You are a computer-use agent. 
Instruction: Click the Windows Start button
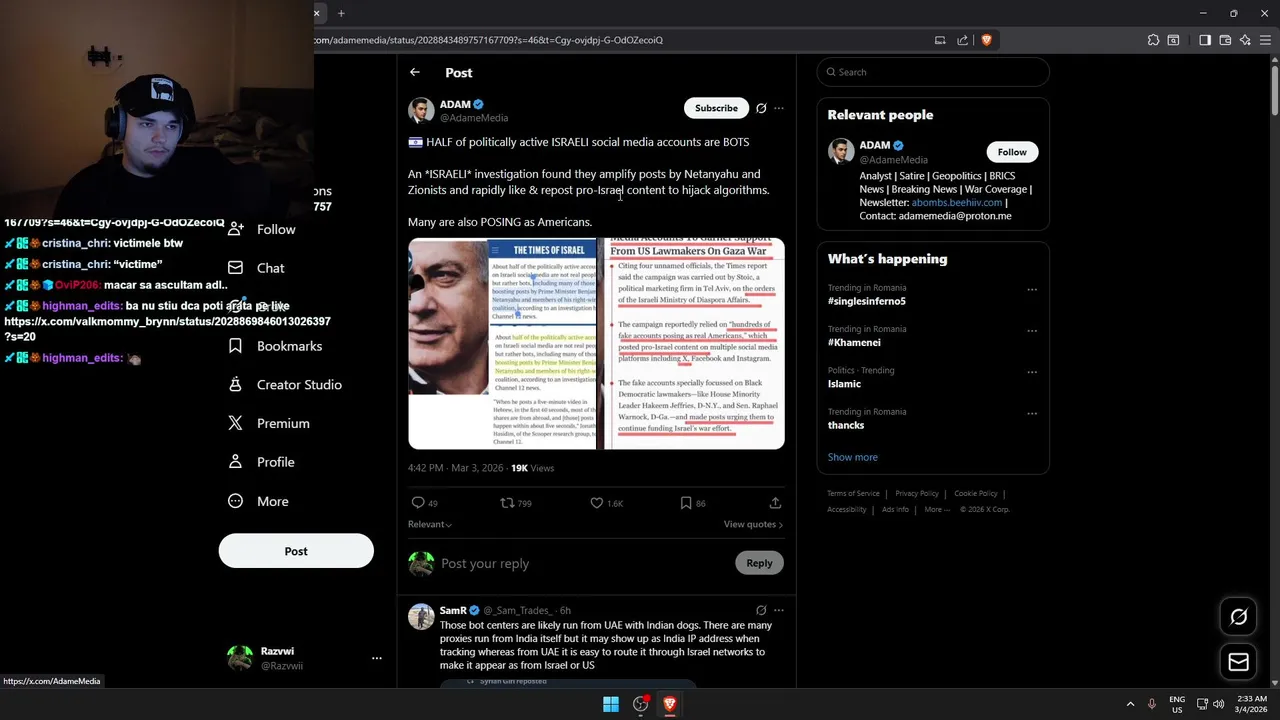coord(611,704)
